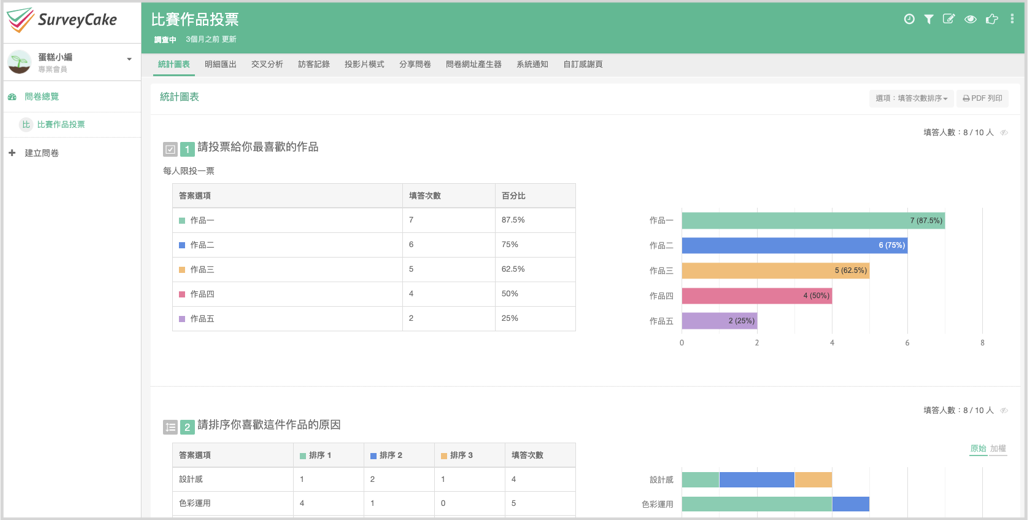Click the preview eye icon in header
This screenshot has height=520, width=1028.
(970, 19)
